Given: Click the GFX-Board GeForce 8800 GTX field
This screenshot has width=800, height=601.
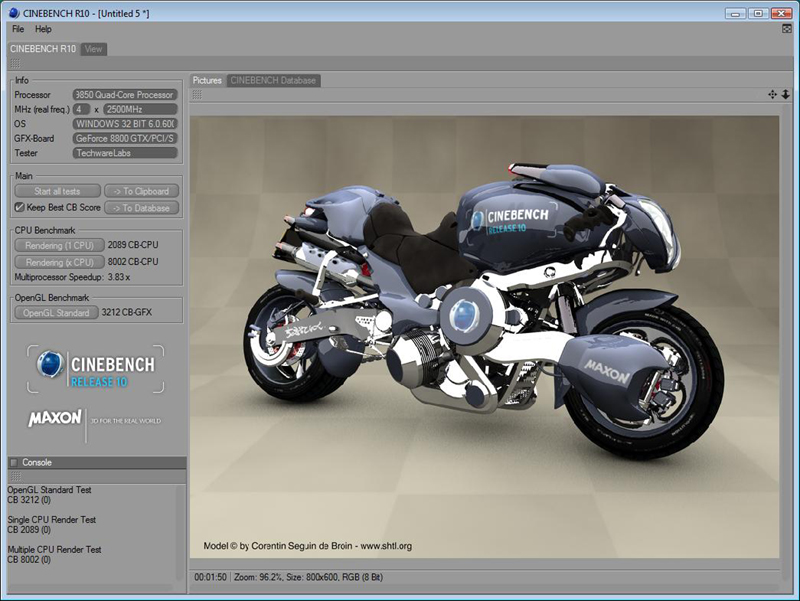Looking at the screenshot, I should 125,138.
